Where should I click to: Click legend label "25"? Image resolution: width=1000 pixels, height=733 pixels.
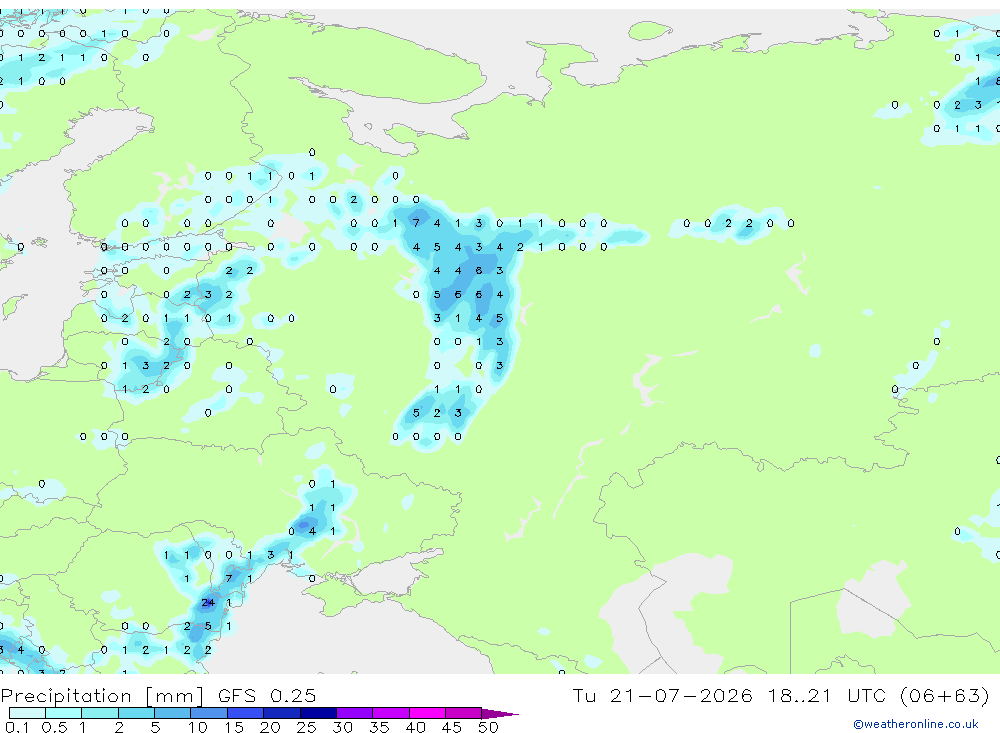click(x=306, y=727)
